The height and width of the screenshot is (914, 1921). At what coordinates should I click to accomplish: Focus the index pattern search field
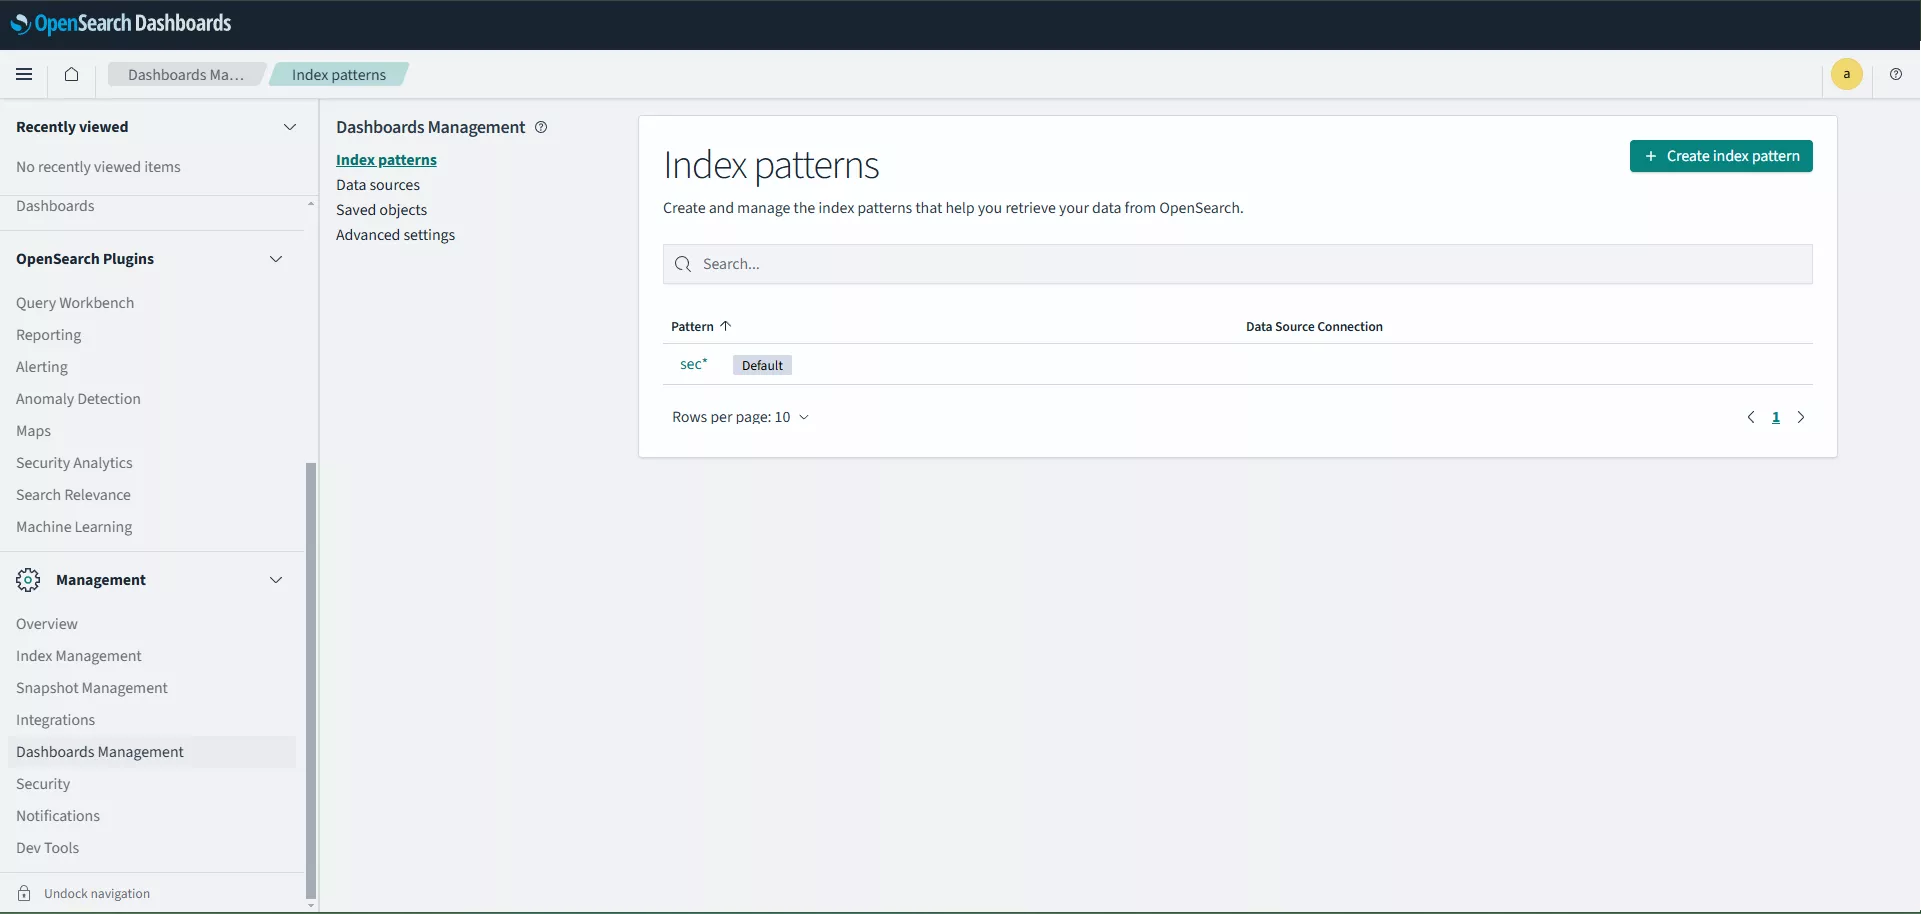pos(1237,264)
